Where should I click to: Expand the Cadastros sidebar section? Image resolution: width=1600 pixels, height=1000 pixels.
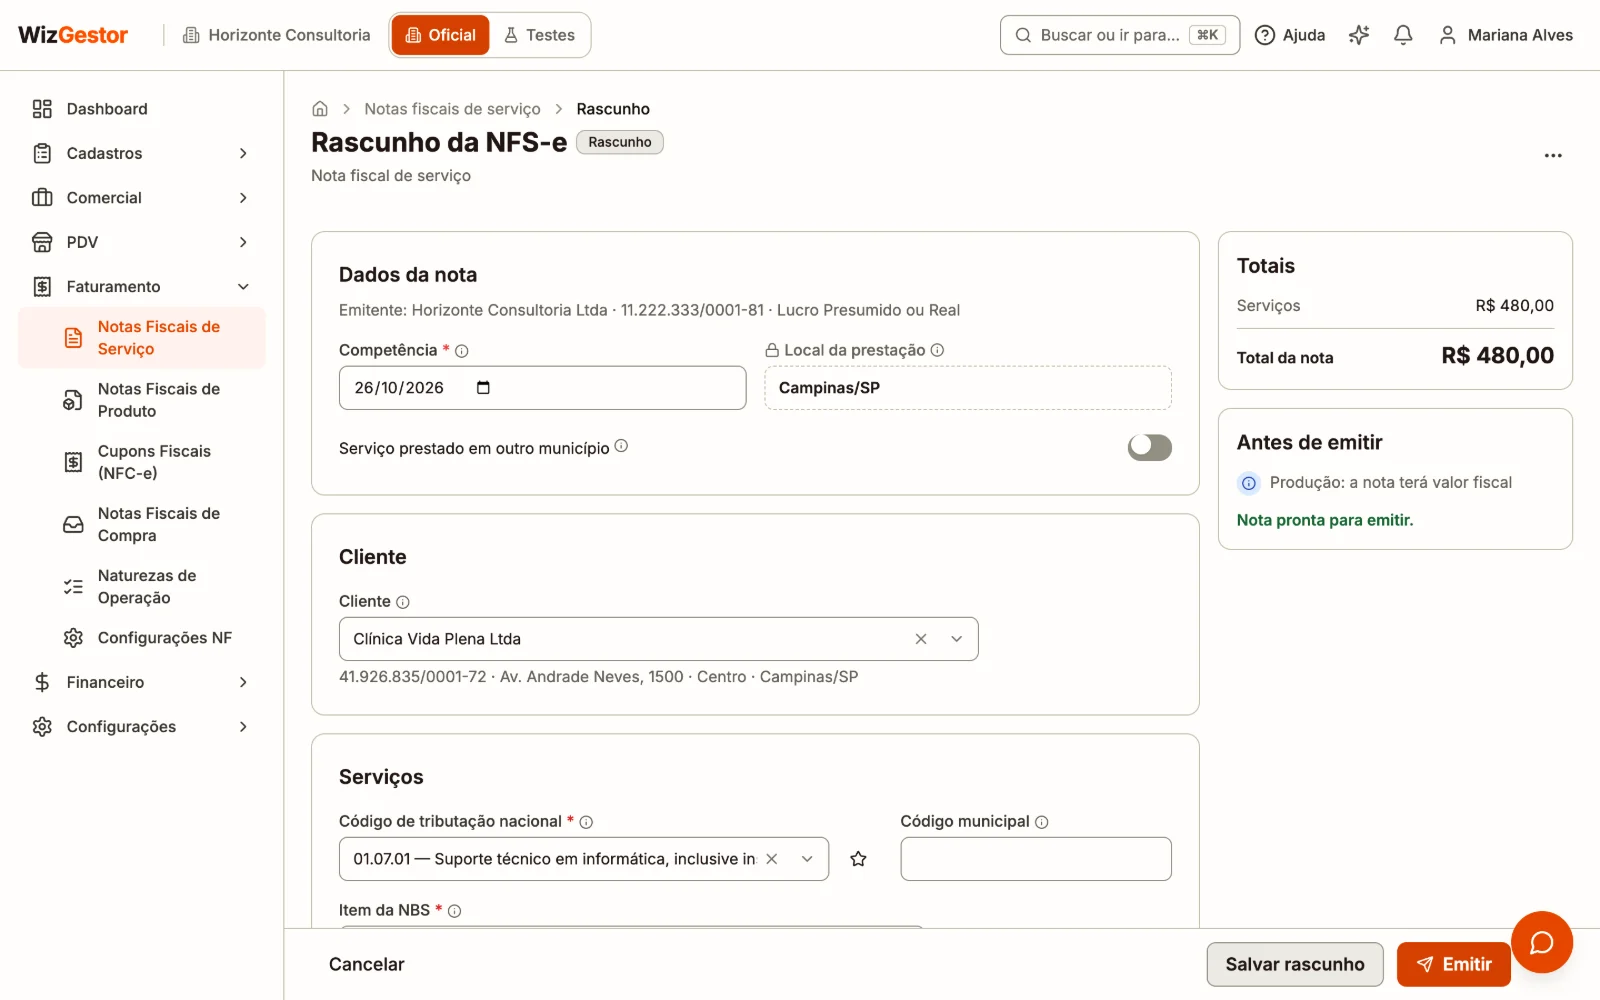(141, 153)
